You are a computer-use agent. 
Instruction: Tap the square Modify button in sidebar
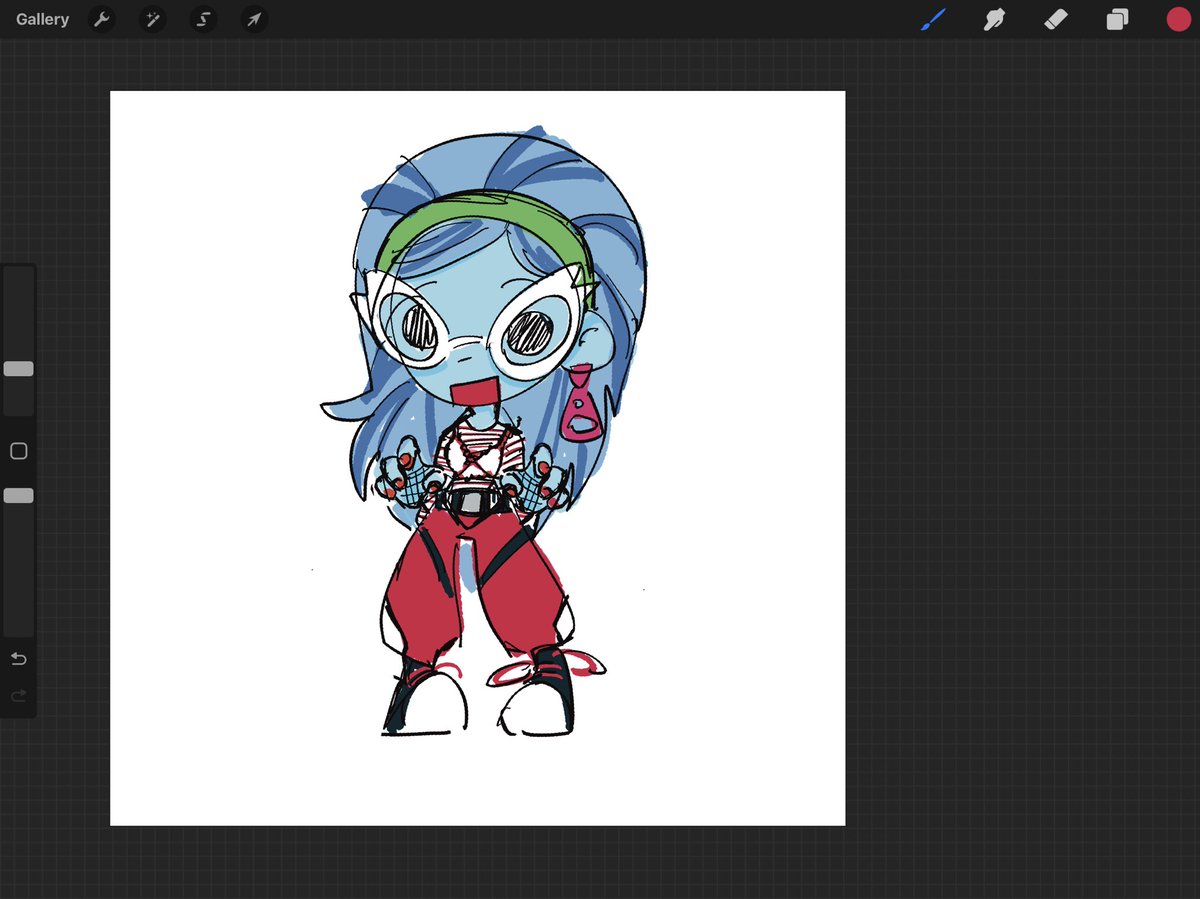coord(18,451)
